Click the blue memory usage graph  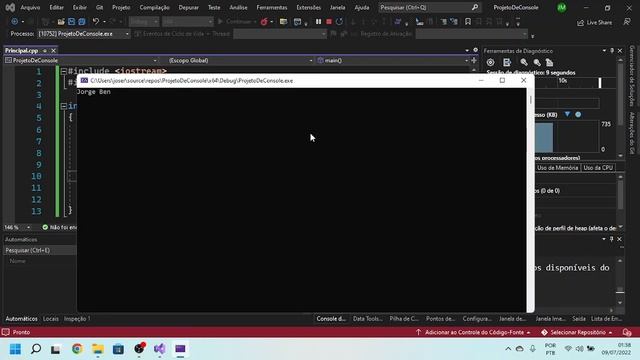[544, 138]
